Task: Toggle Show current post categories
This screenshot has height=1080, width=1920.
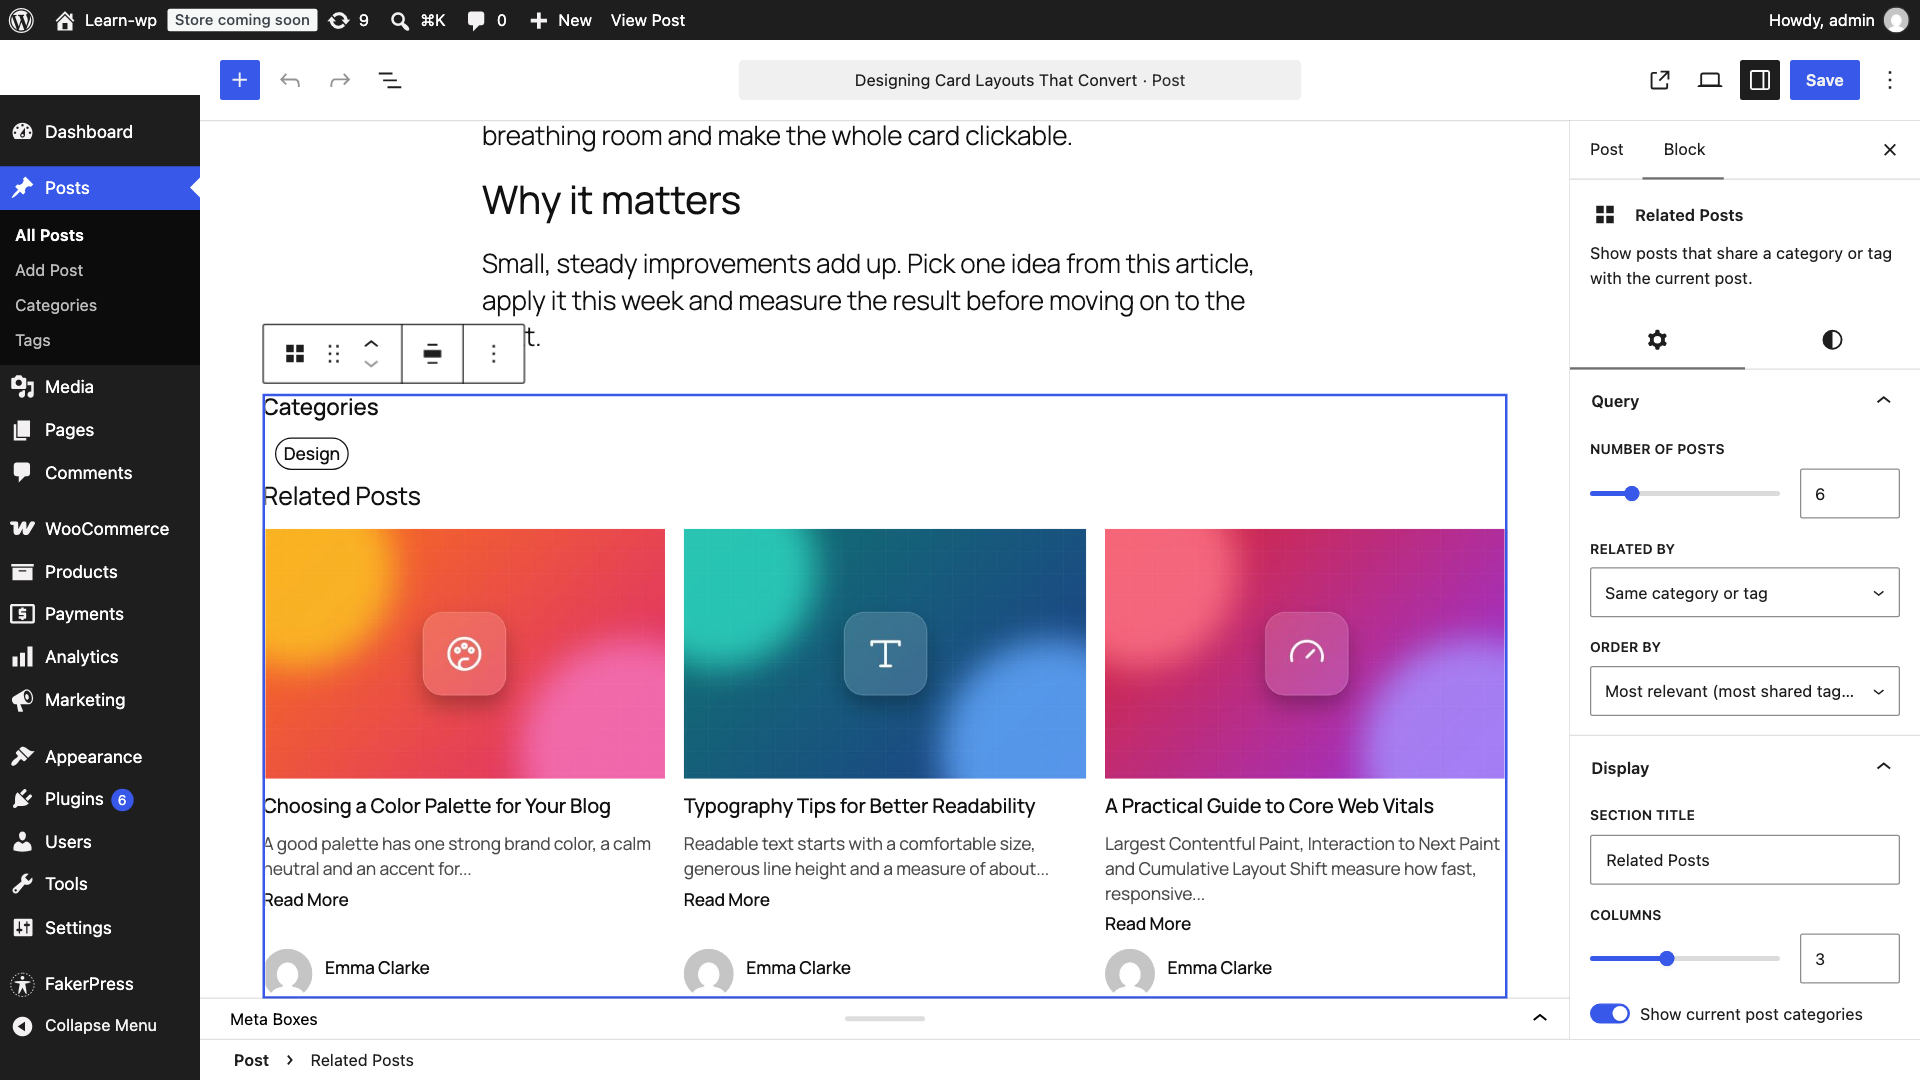Action: click(1610, 1014)
